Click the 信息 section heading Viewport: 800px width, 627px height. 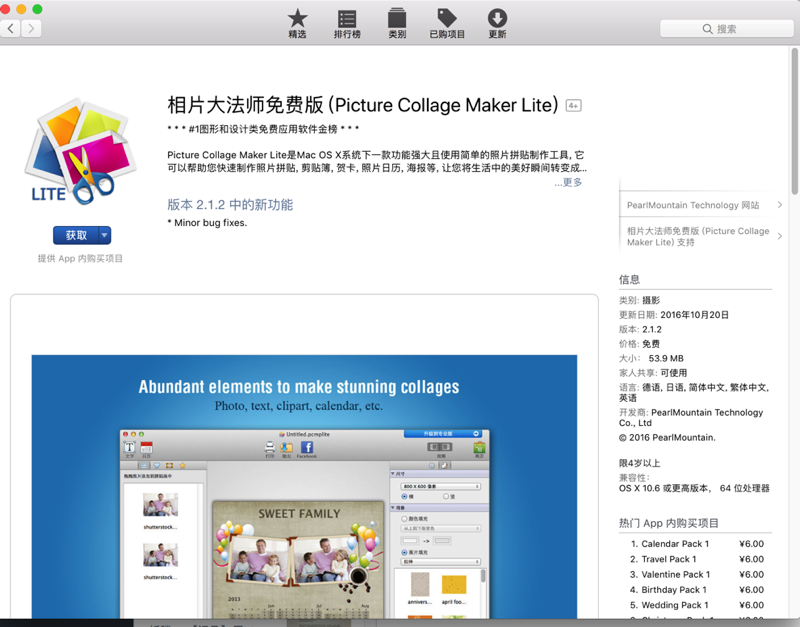[629, 280]
